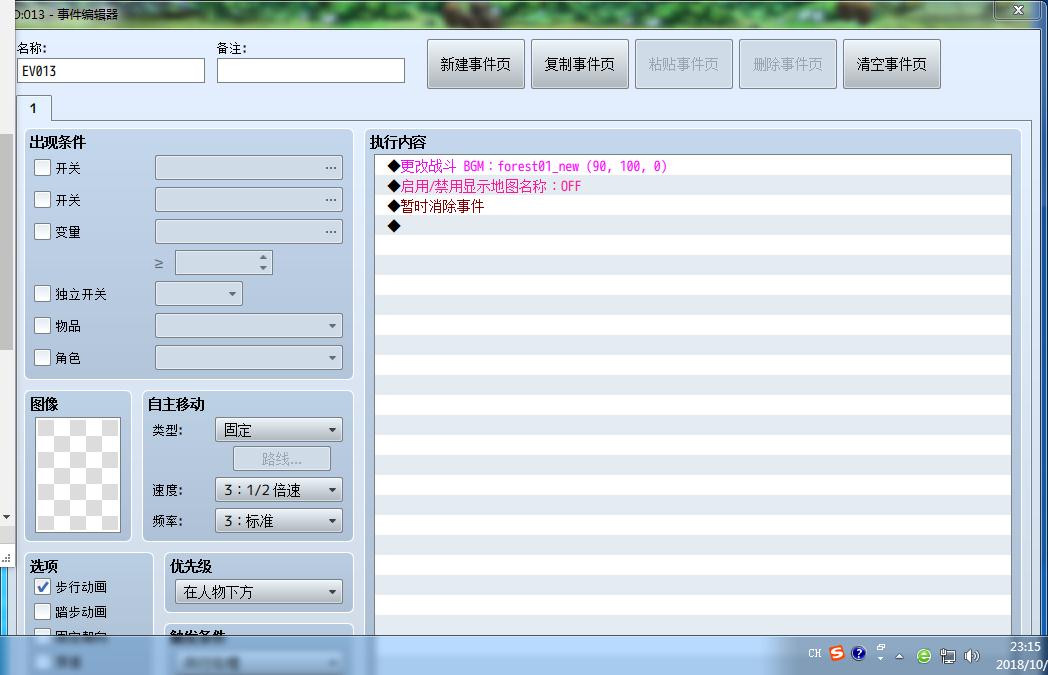Open frequency dropdown showing 3：标准
1048x675 pixels.
[279, 521]
